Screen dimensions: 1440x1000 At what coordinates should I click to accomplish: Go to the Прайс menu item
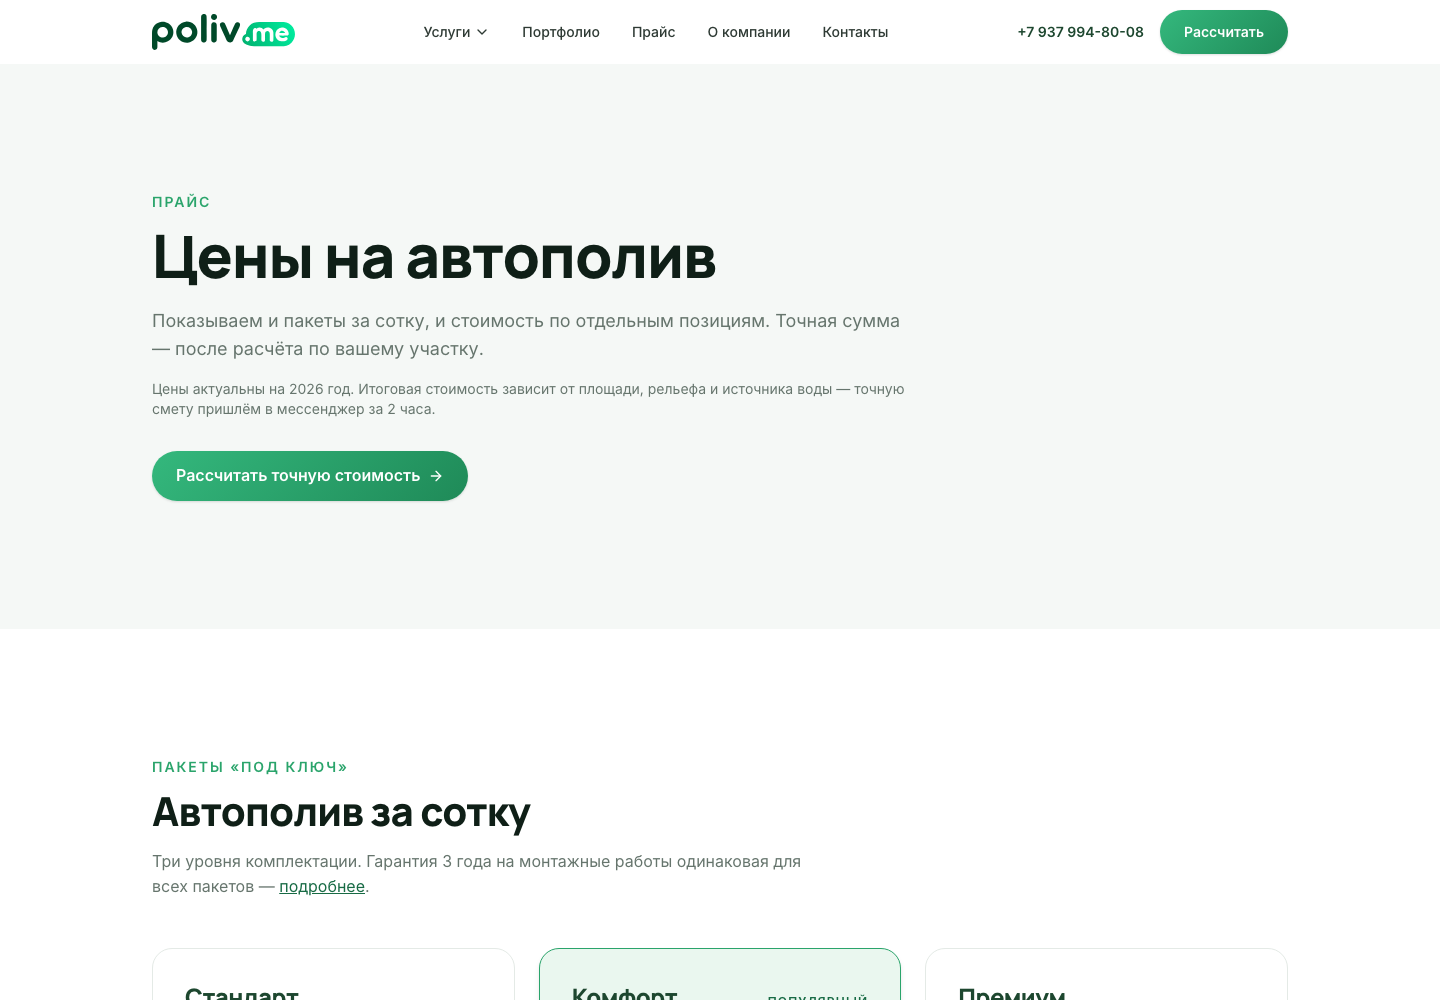coord(654,32)
